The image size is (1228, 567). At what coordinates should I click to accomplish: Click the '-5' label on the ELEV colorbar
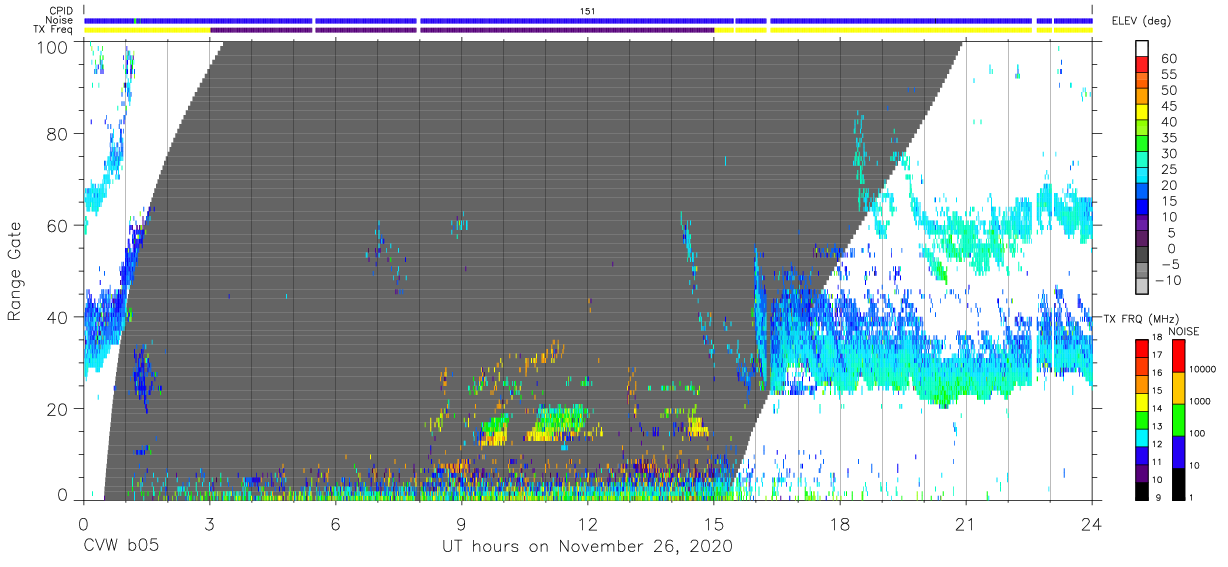pyautogui.click(x=1169, y=264)
